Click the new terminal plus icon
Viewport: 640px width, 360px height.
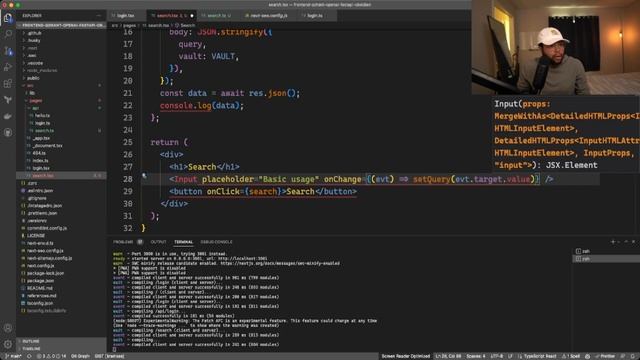pos(613,242)
